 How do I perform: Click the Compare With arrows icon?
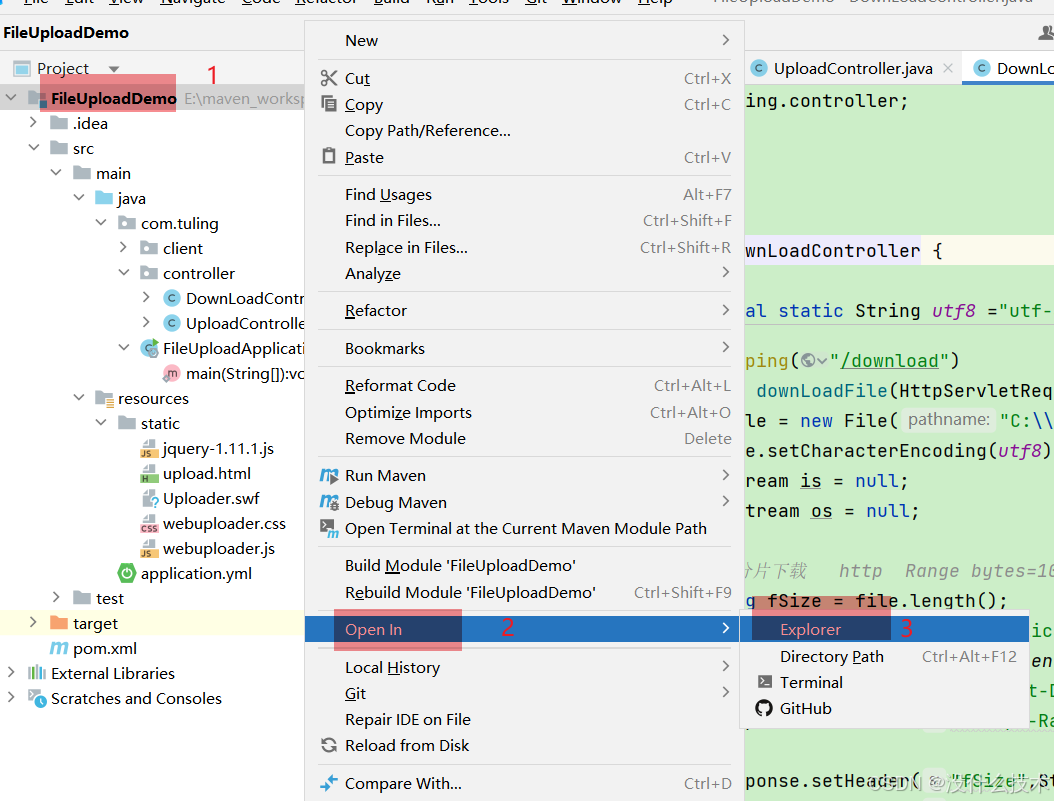pyautogui.click(x=329, y=783)
